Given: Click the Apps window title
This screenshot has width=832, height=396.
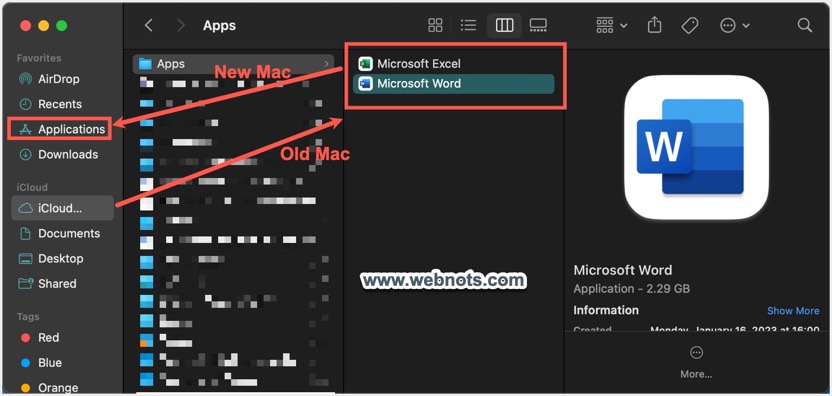Looking at the screenshot, I should click(219, 25).
